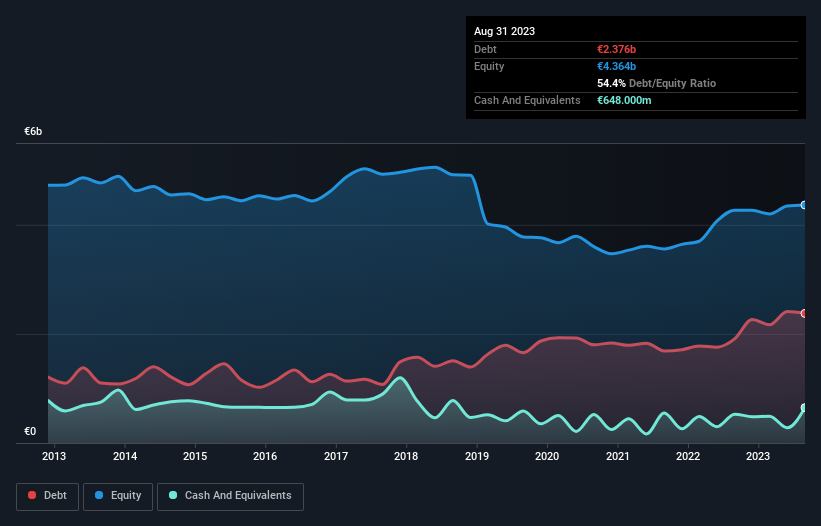
Task: Toggle Cash And Equivalents legend button
Action: click(x=230, y=496)
